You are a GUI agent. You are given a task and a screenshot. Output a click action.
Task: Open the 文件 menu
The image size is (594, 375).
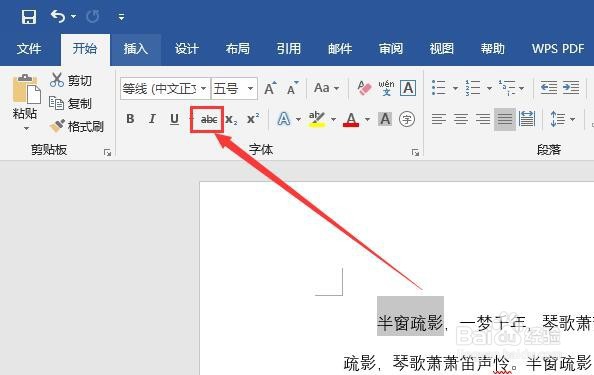click(29, 48)
